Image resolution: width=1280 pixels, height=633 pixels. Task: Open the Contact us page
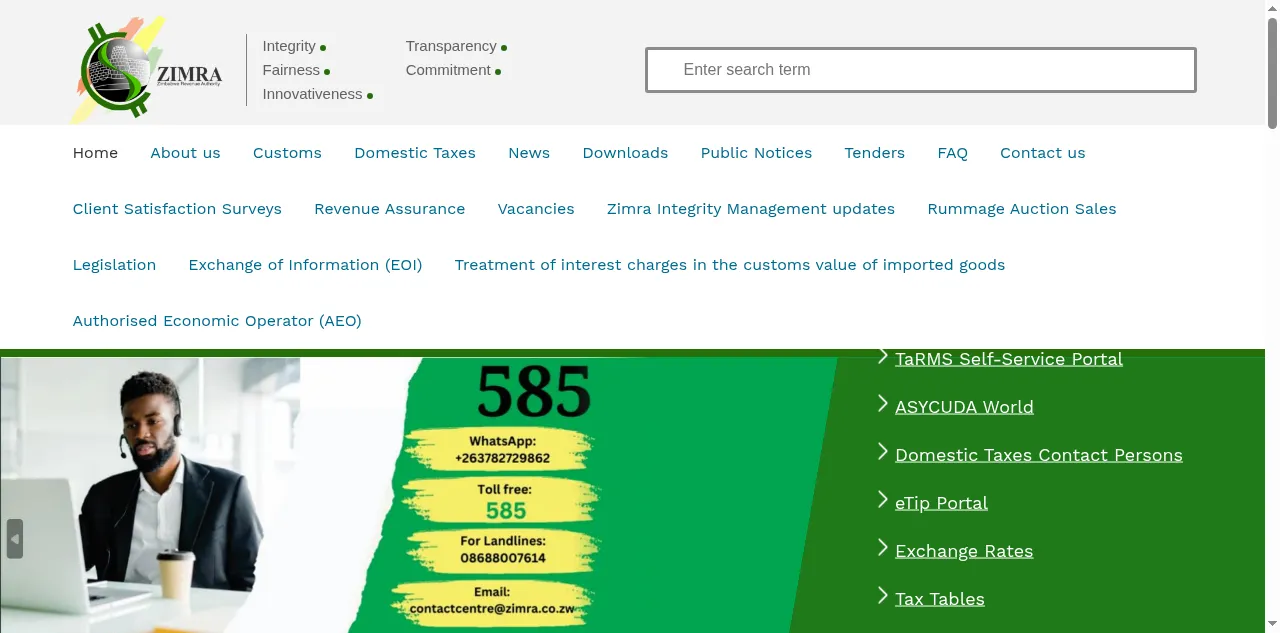[x=1042, y=153]
